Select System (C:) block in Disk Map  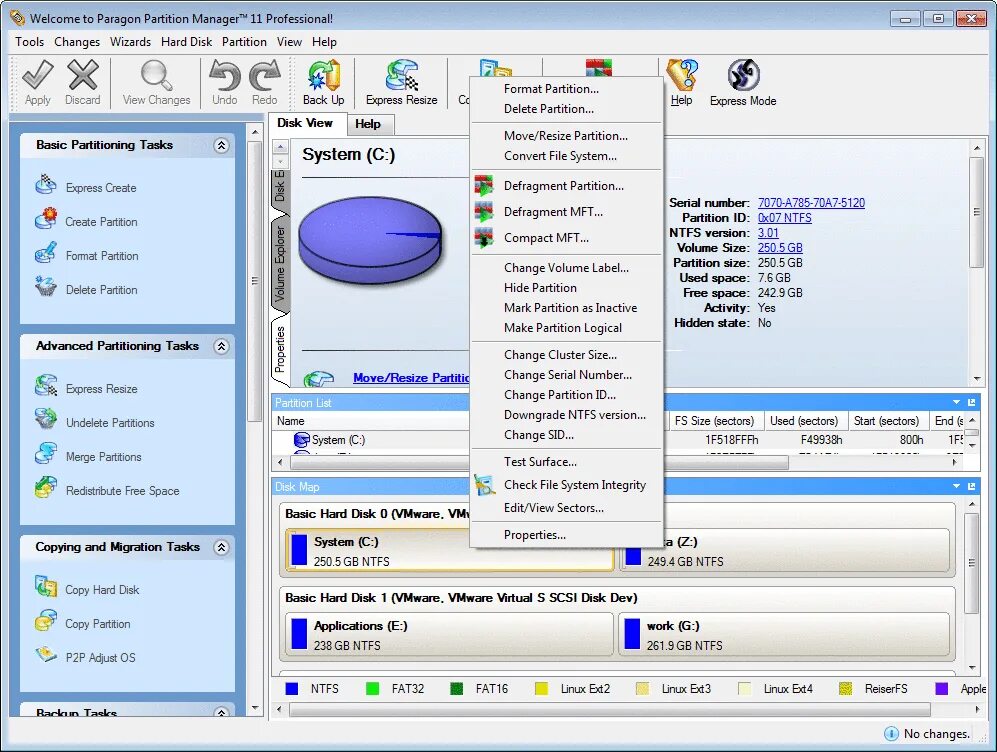[450, 550]
